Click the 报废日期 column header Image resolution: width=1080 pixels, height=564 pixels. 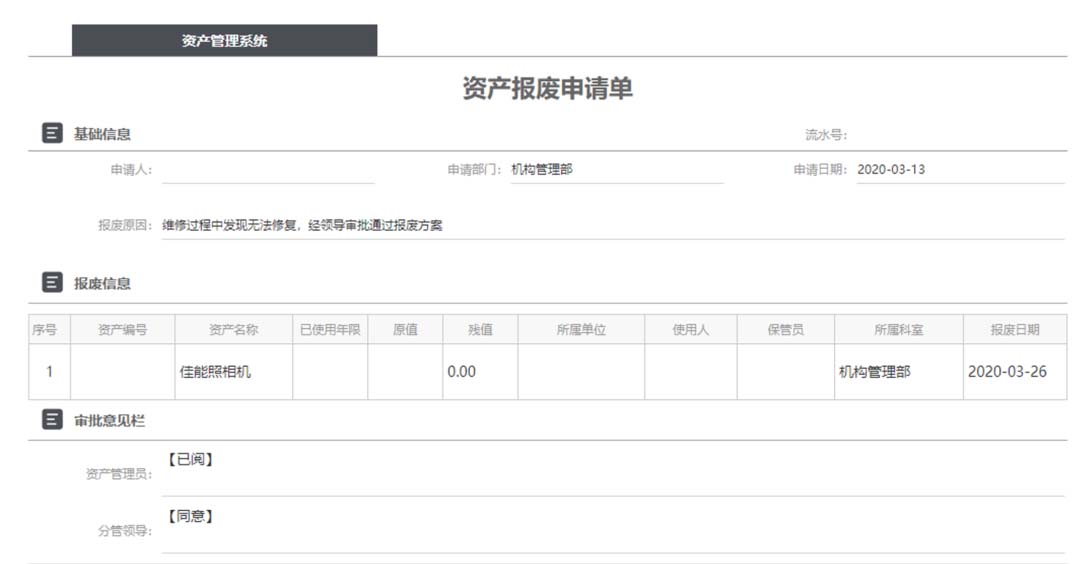coord(1015,330)
